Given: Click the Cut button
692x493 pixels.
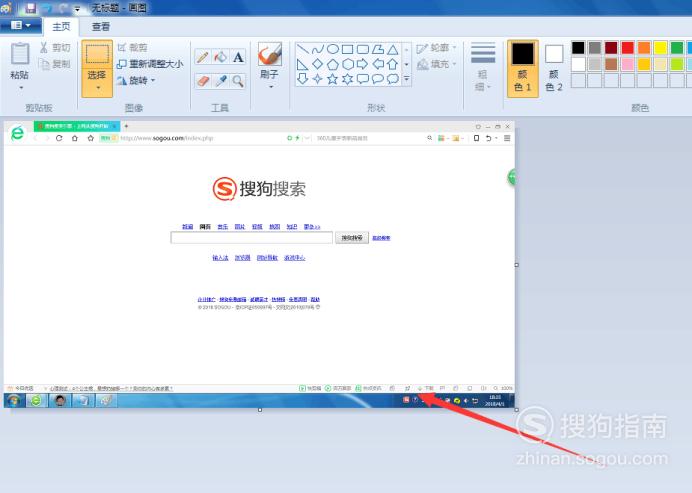Looking at the screenshot, I should pos(55,48).
